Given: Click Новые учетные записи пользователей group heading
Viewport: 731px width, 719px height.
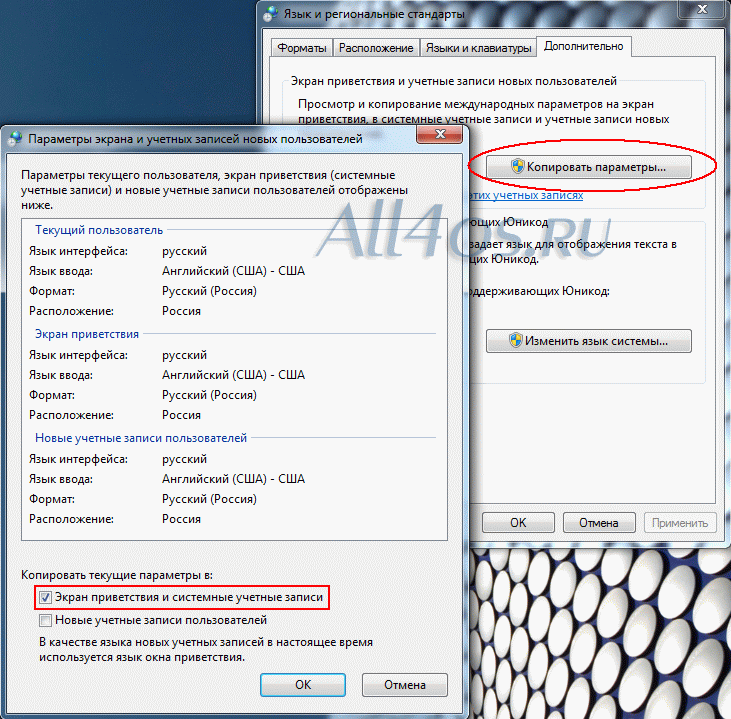Looking at the screenshot, I should coord(141,438).
